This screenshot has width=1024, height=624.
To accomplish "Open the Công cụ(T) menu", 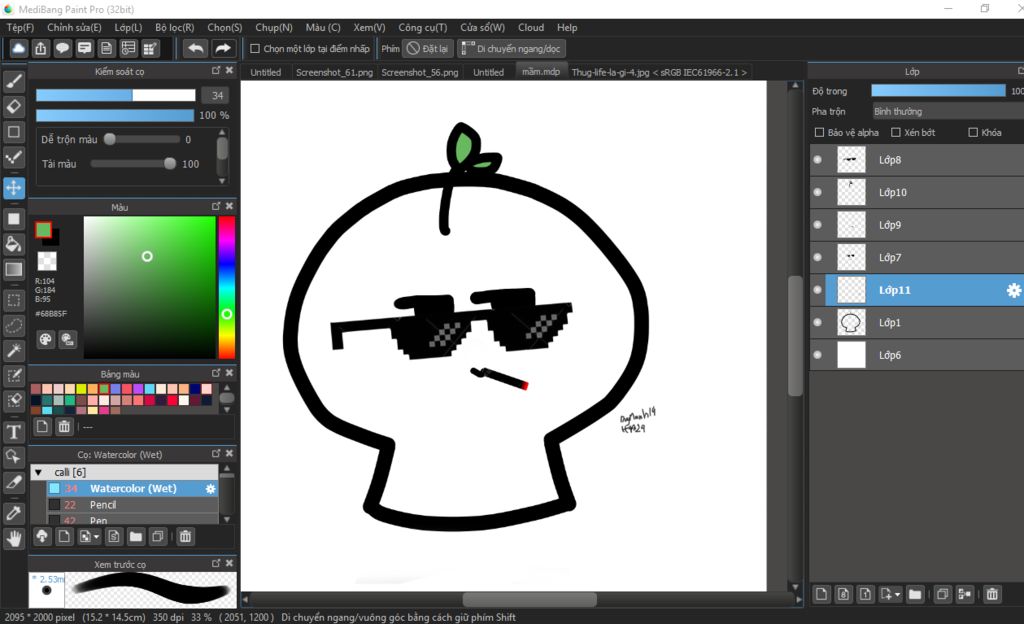I will click(423, 27).
